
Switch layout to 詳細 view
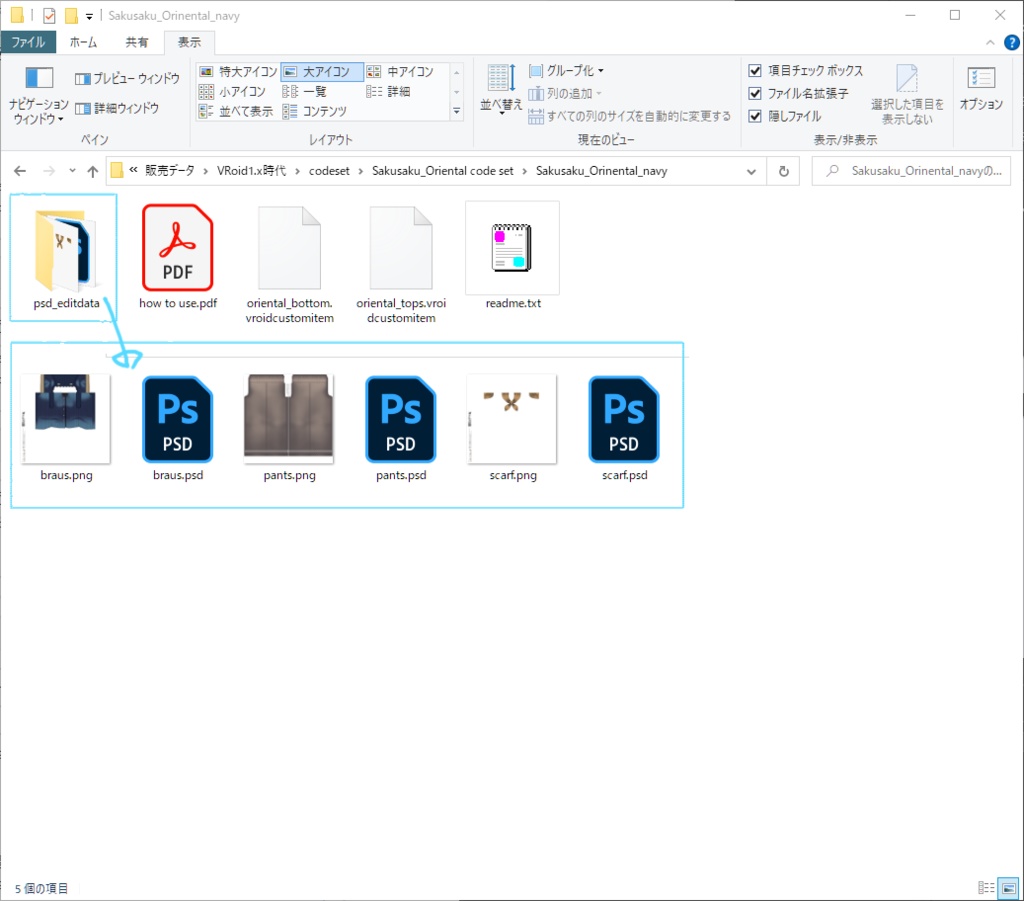click(389, 91)
